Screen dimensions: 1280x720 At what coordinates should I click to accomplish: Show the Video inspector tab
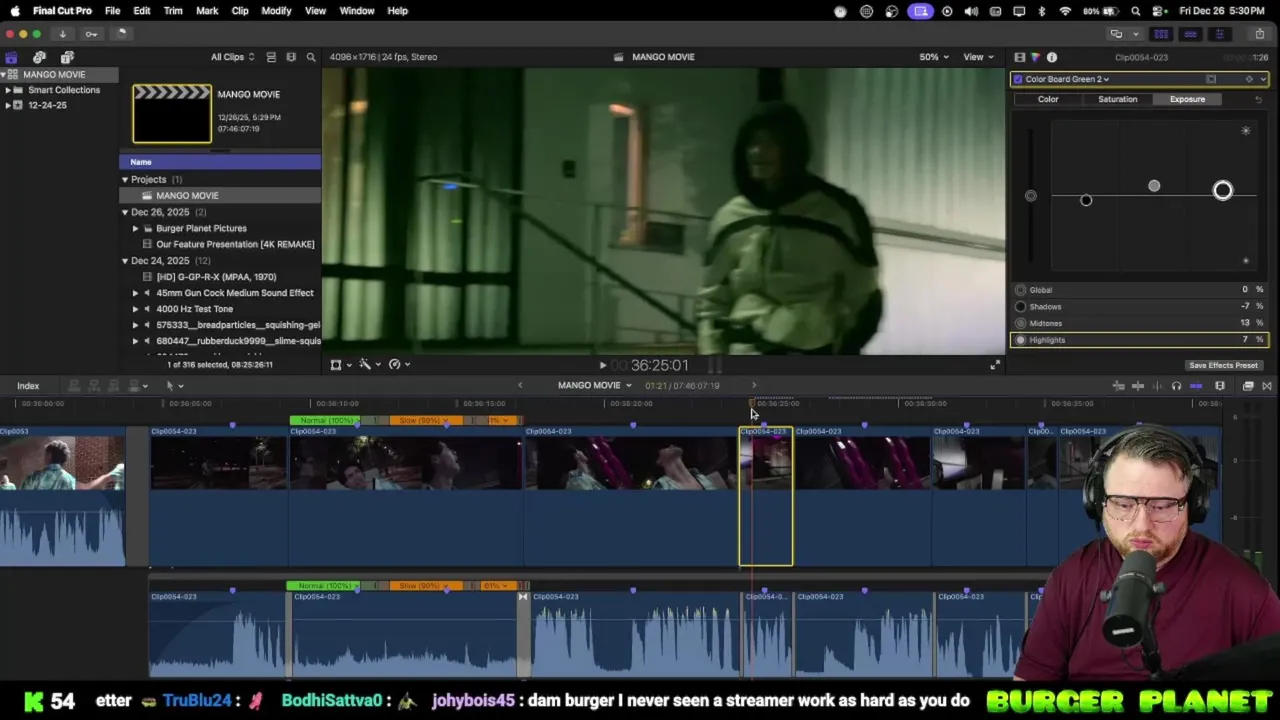tap(1019, 57)
